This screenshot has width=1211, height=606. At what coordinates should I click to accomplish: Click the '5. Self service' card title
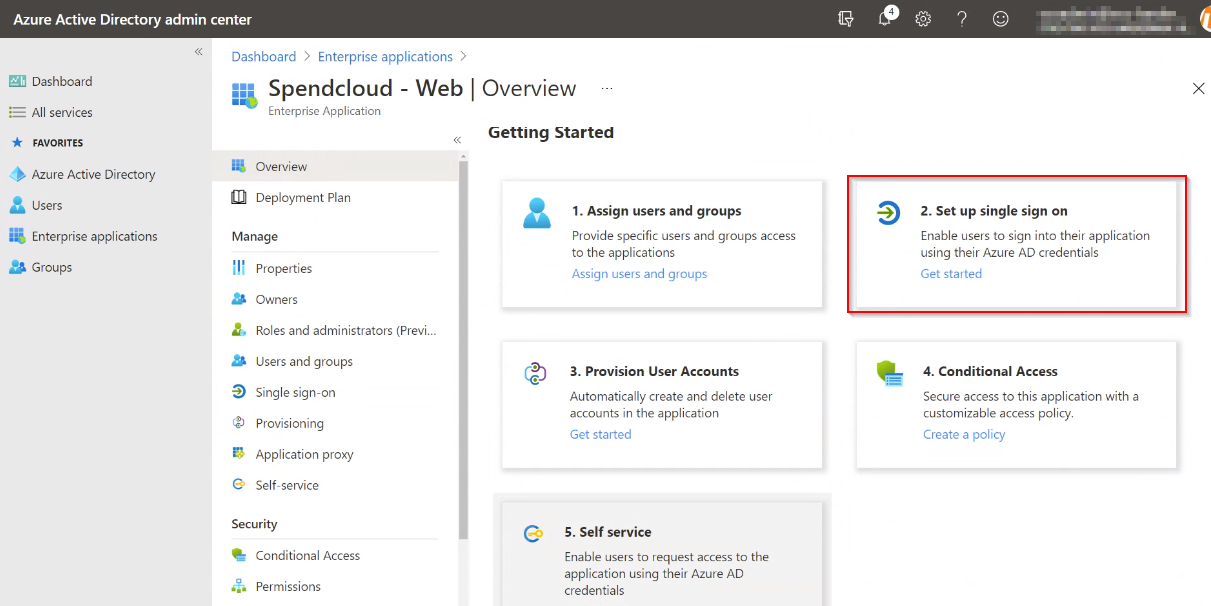(x=608, y=532)
